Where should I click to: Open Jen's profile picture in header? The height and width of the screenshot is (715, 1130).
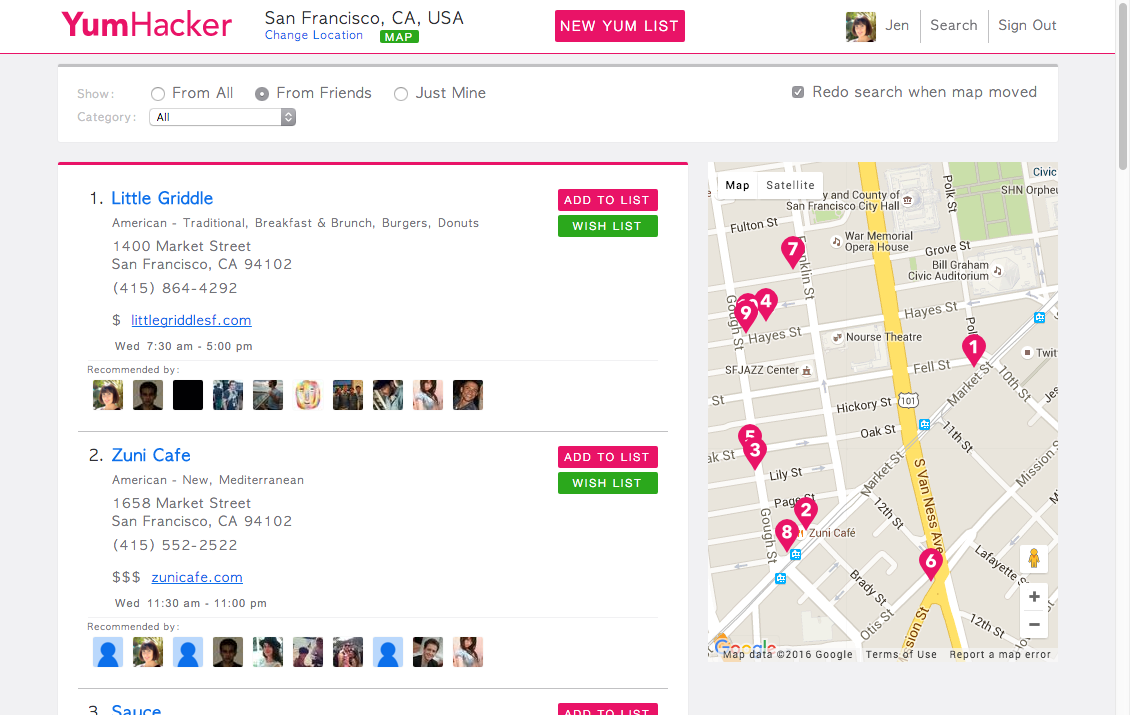point(860,27)
